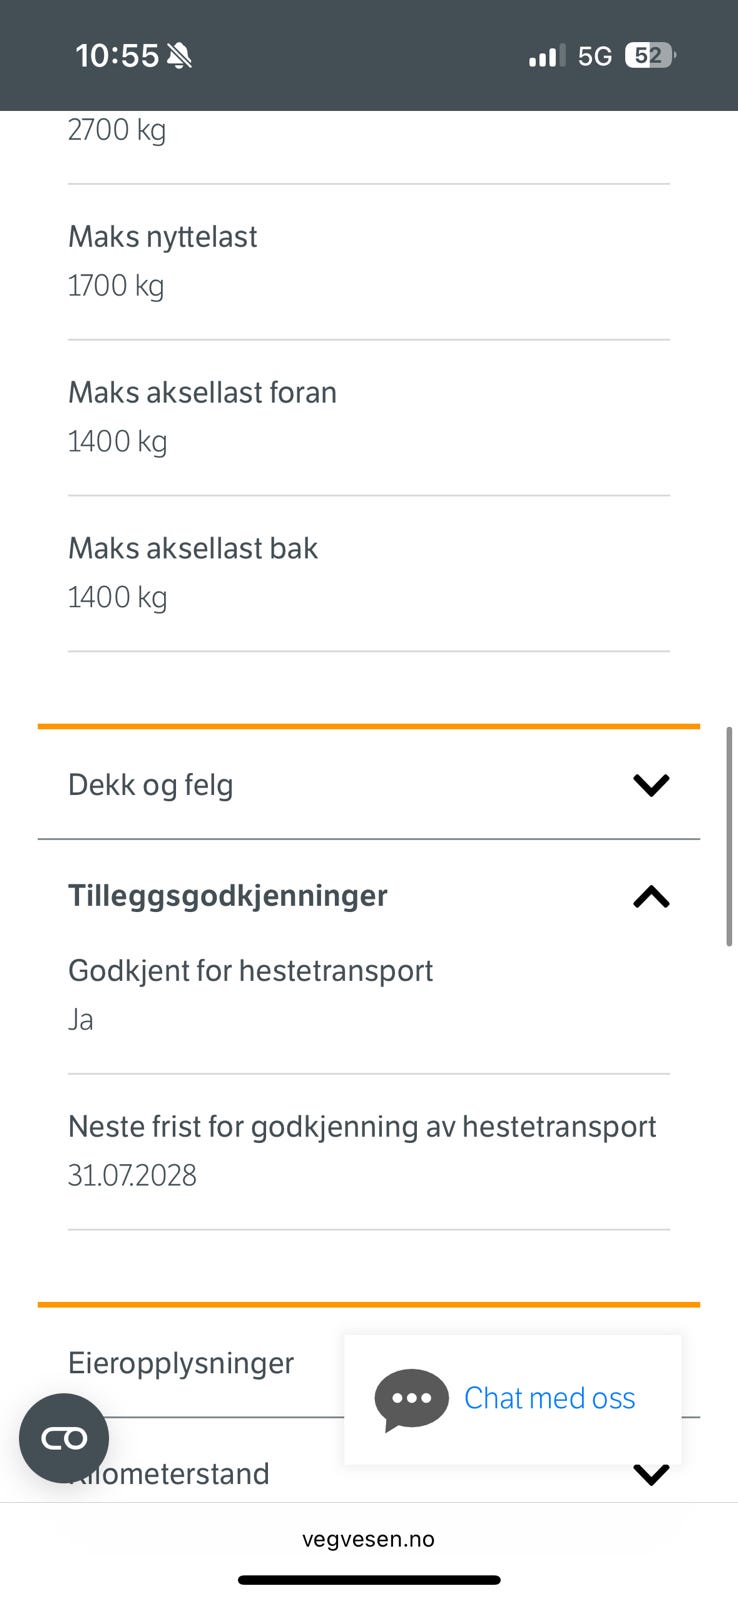This screenshot has height=1600, width=738.
Task: Select the Maks nyttelast label
Action: (x=163, y=237)
